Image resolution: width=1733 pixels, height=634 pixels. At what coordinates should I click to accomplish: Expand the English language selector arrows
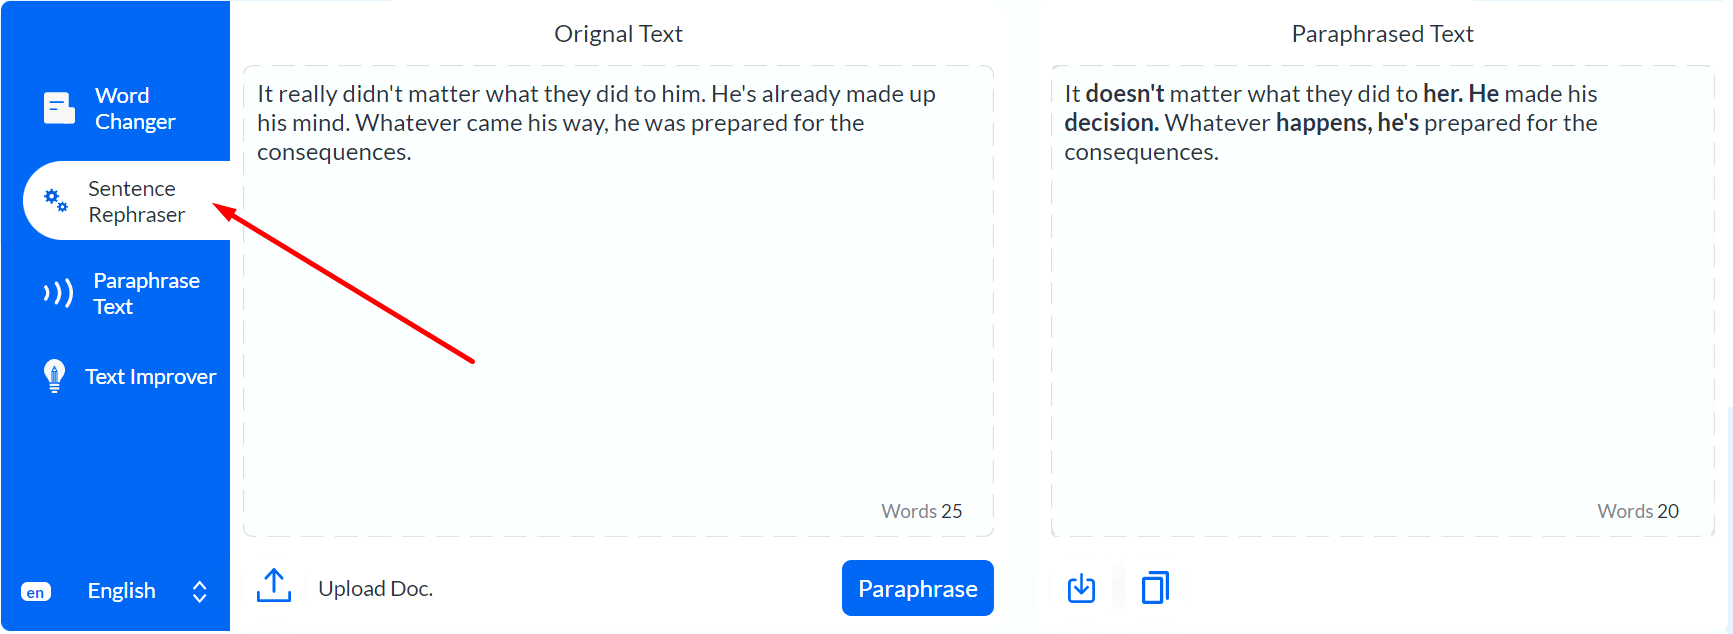click(199, 591)
